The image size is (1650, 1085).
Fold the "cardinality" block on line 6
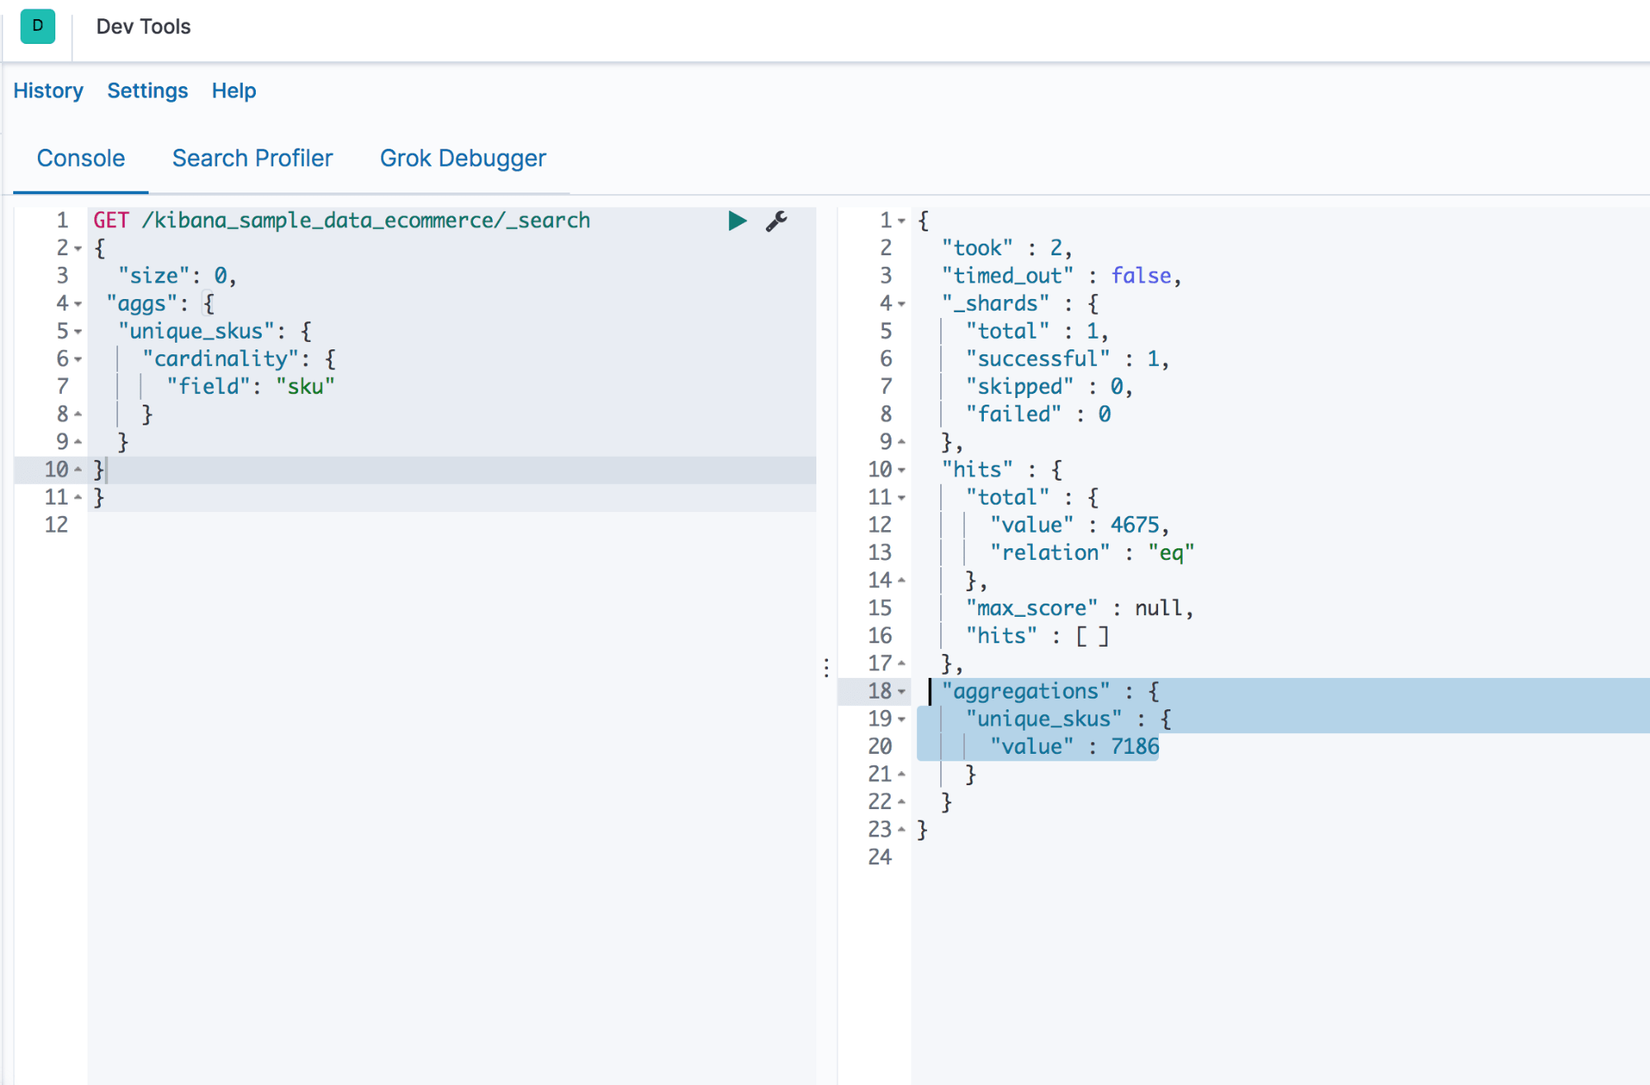coord(78,360)
